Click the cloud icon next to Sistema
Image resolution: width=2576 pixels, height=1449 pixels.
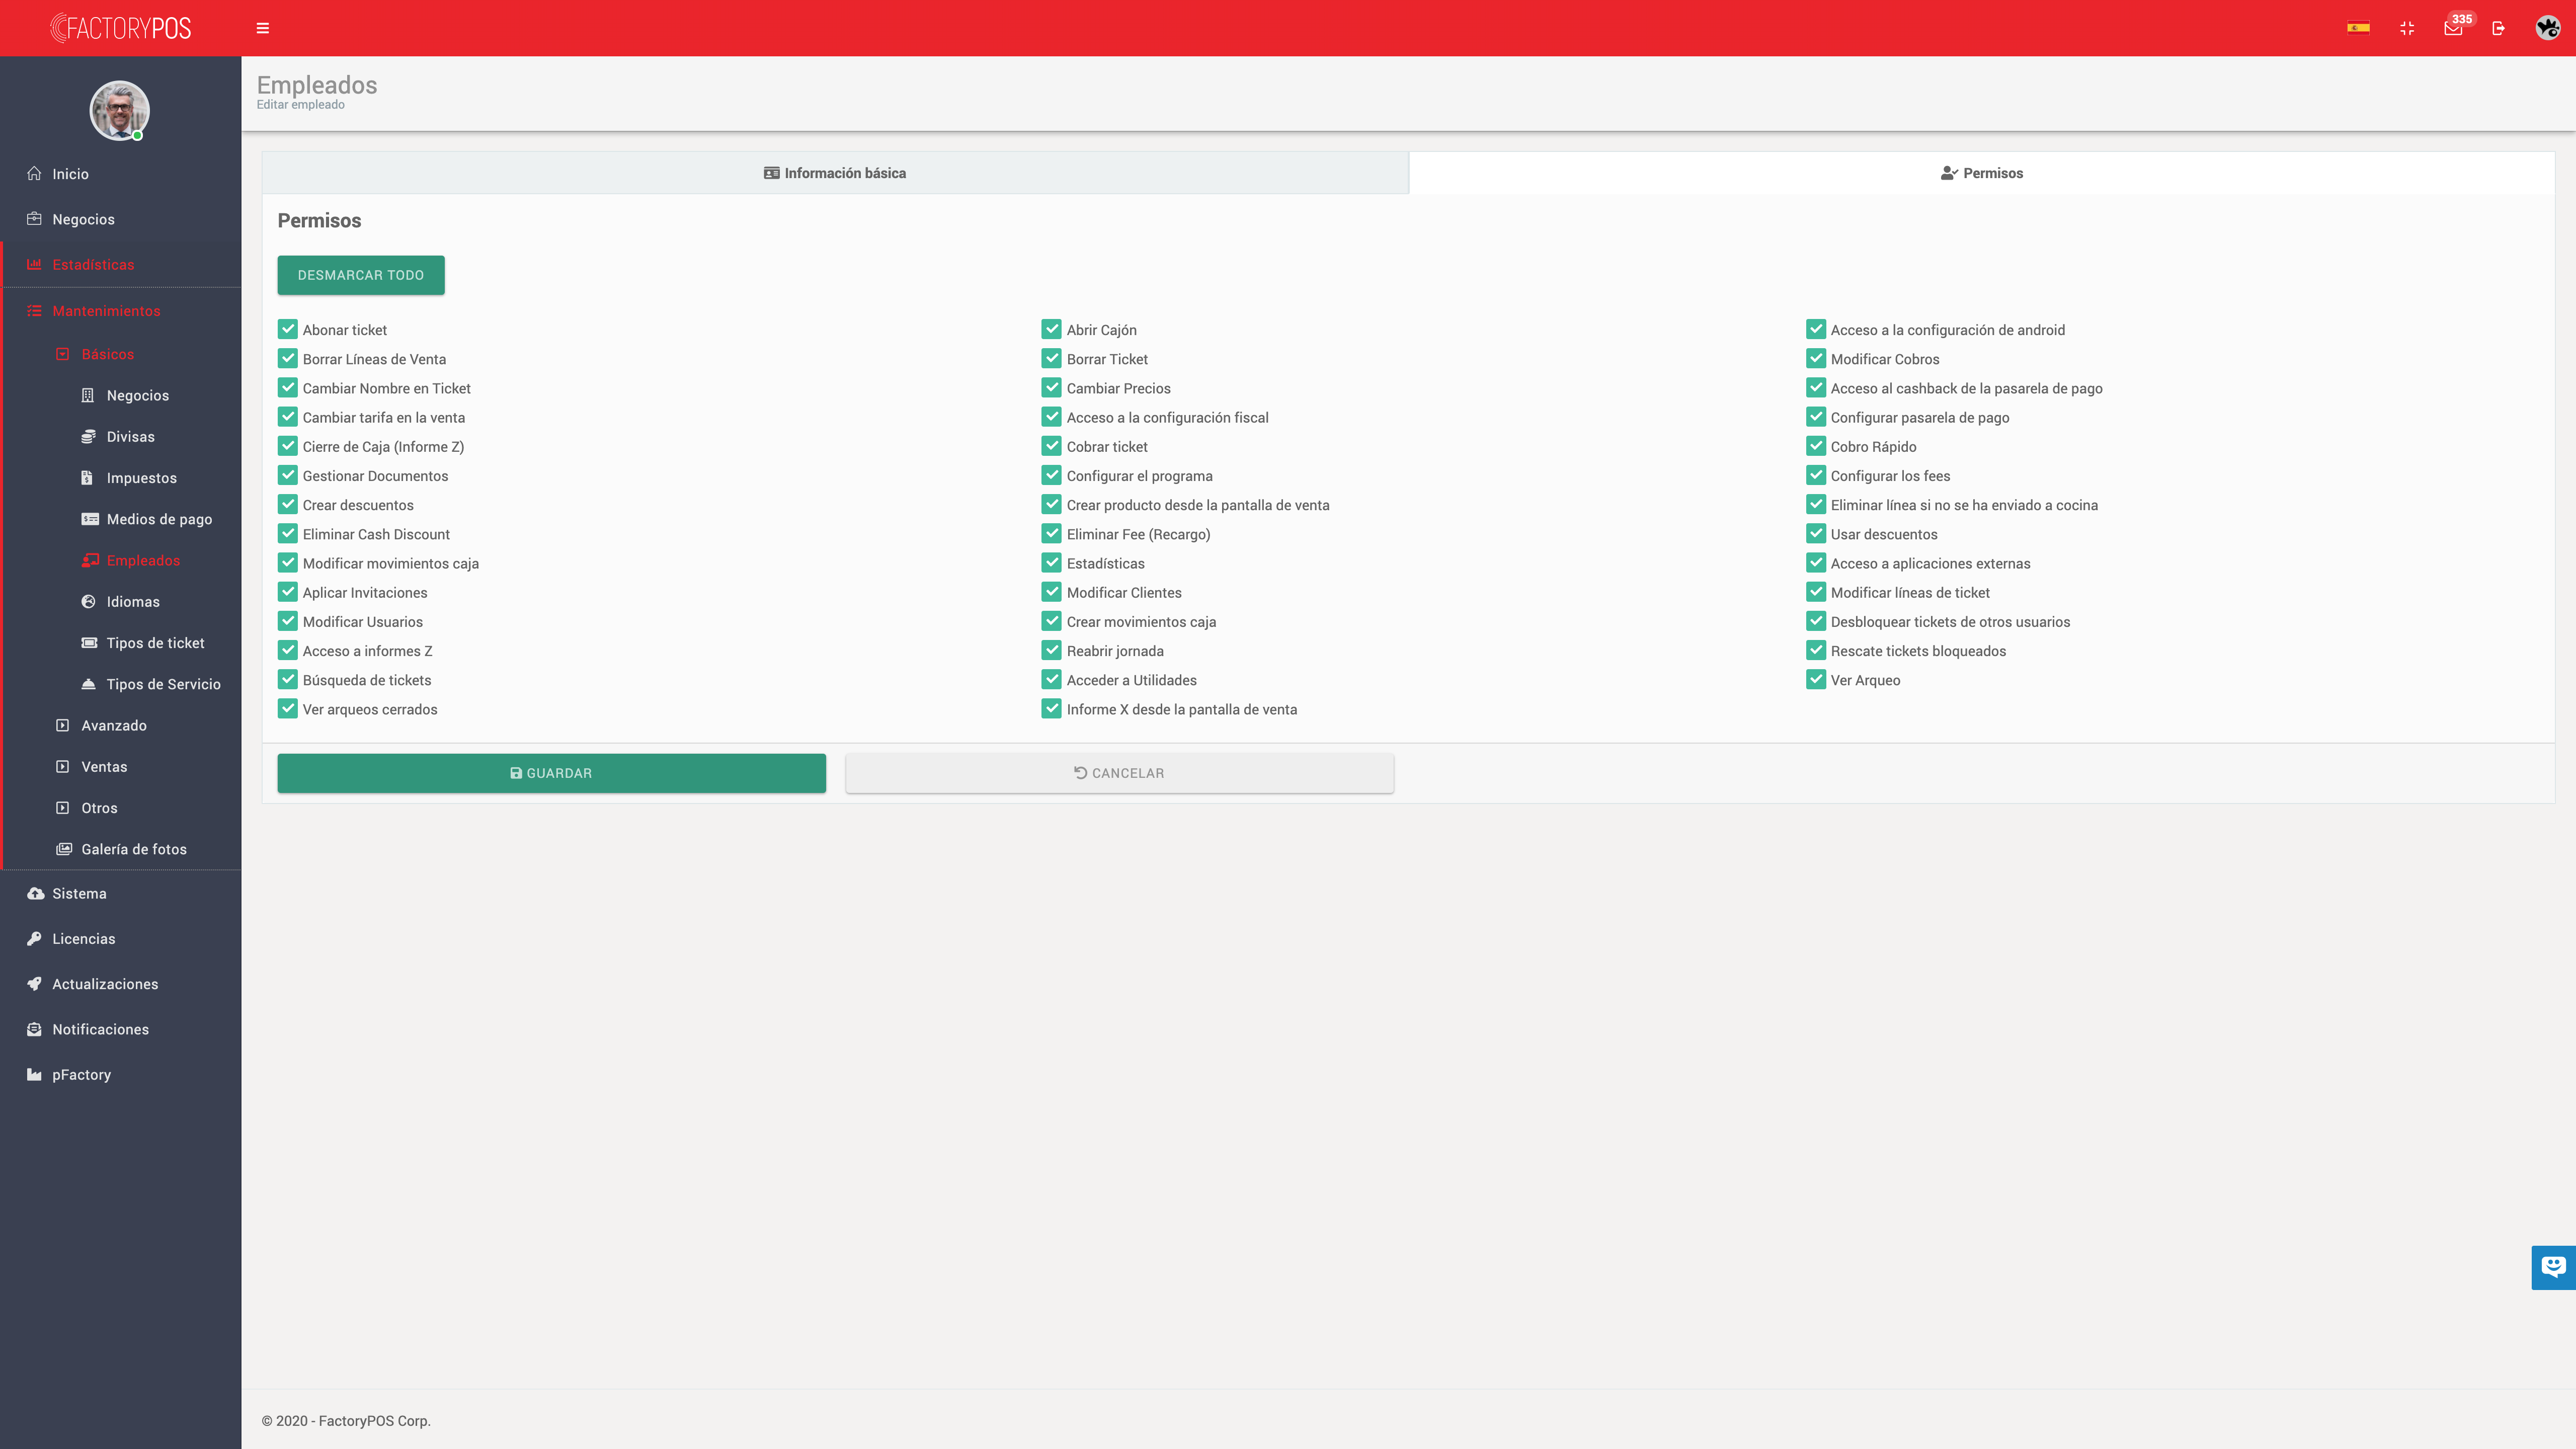[35, 893]
